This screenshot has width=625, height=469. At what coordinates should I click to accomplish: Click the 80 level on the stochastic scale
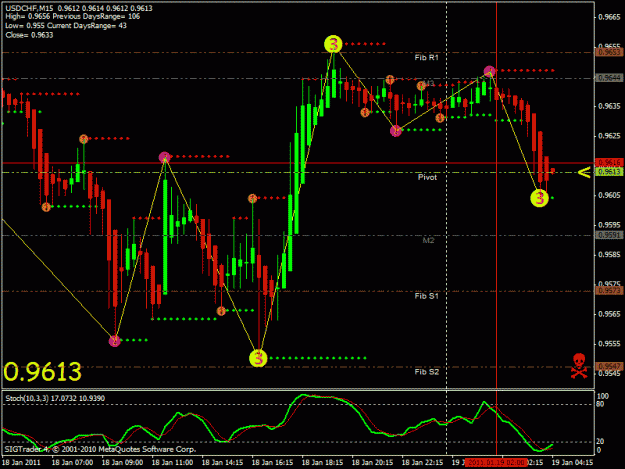(x=600, y=404)
